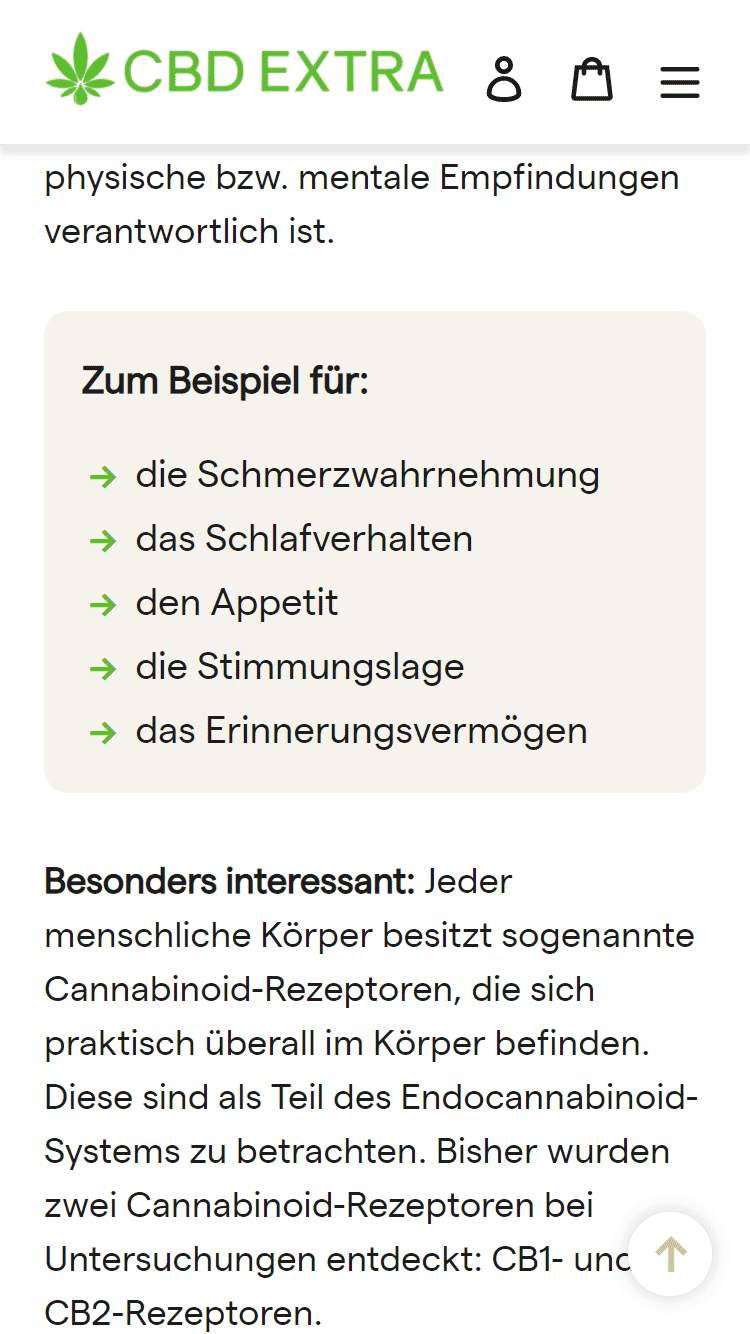Screen dimensions: 750x1334
Task: Click the scroll-to-top arrow button
Action: (x=671, y=1254)
